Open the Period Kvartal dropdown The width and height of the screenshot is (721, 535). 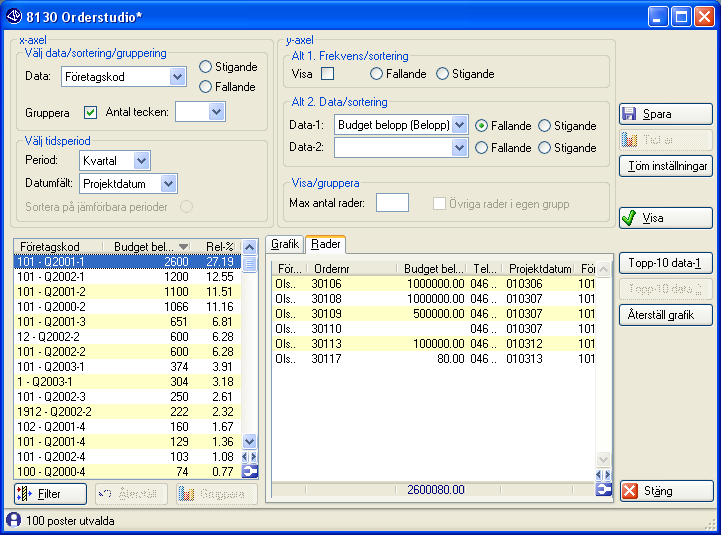click(142, 161)
